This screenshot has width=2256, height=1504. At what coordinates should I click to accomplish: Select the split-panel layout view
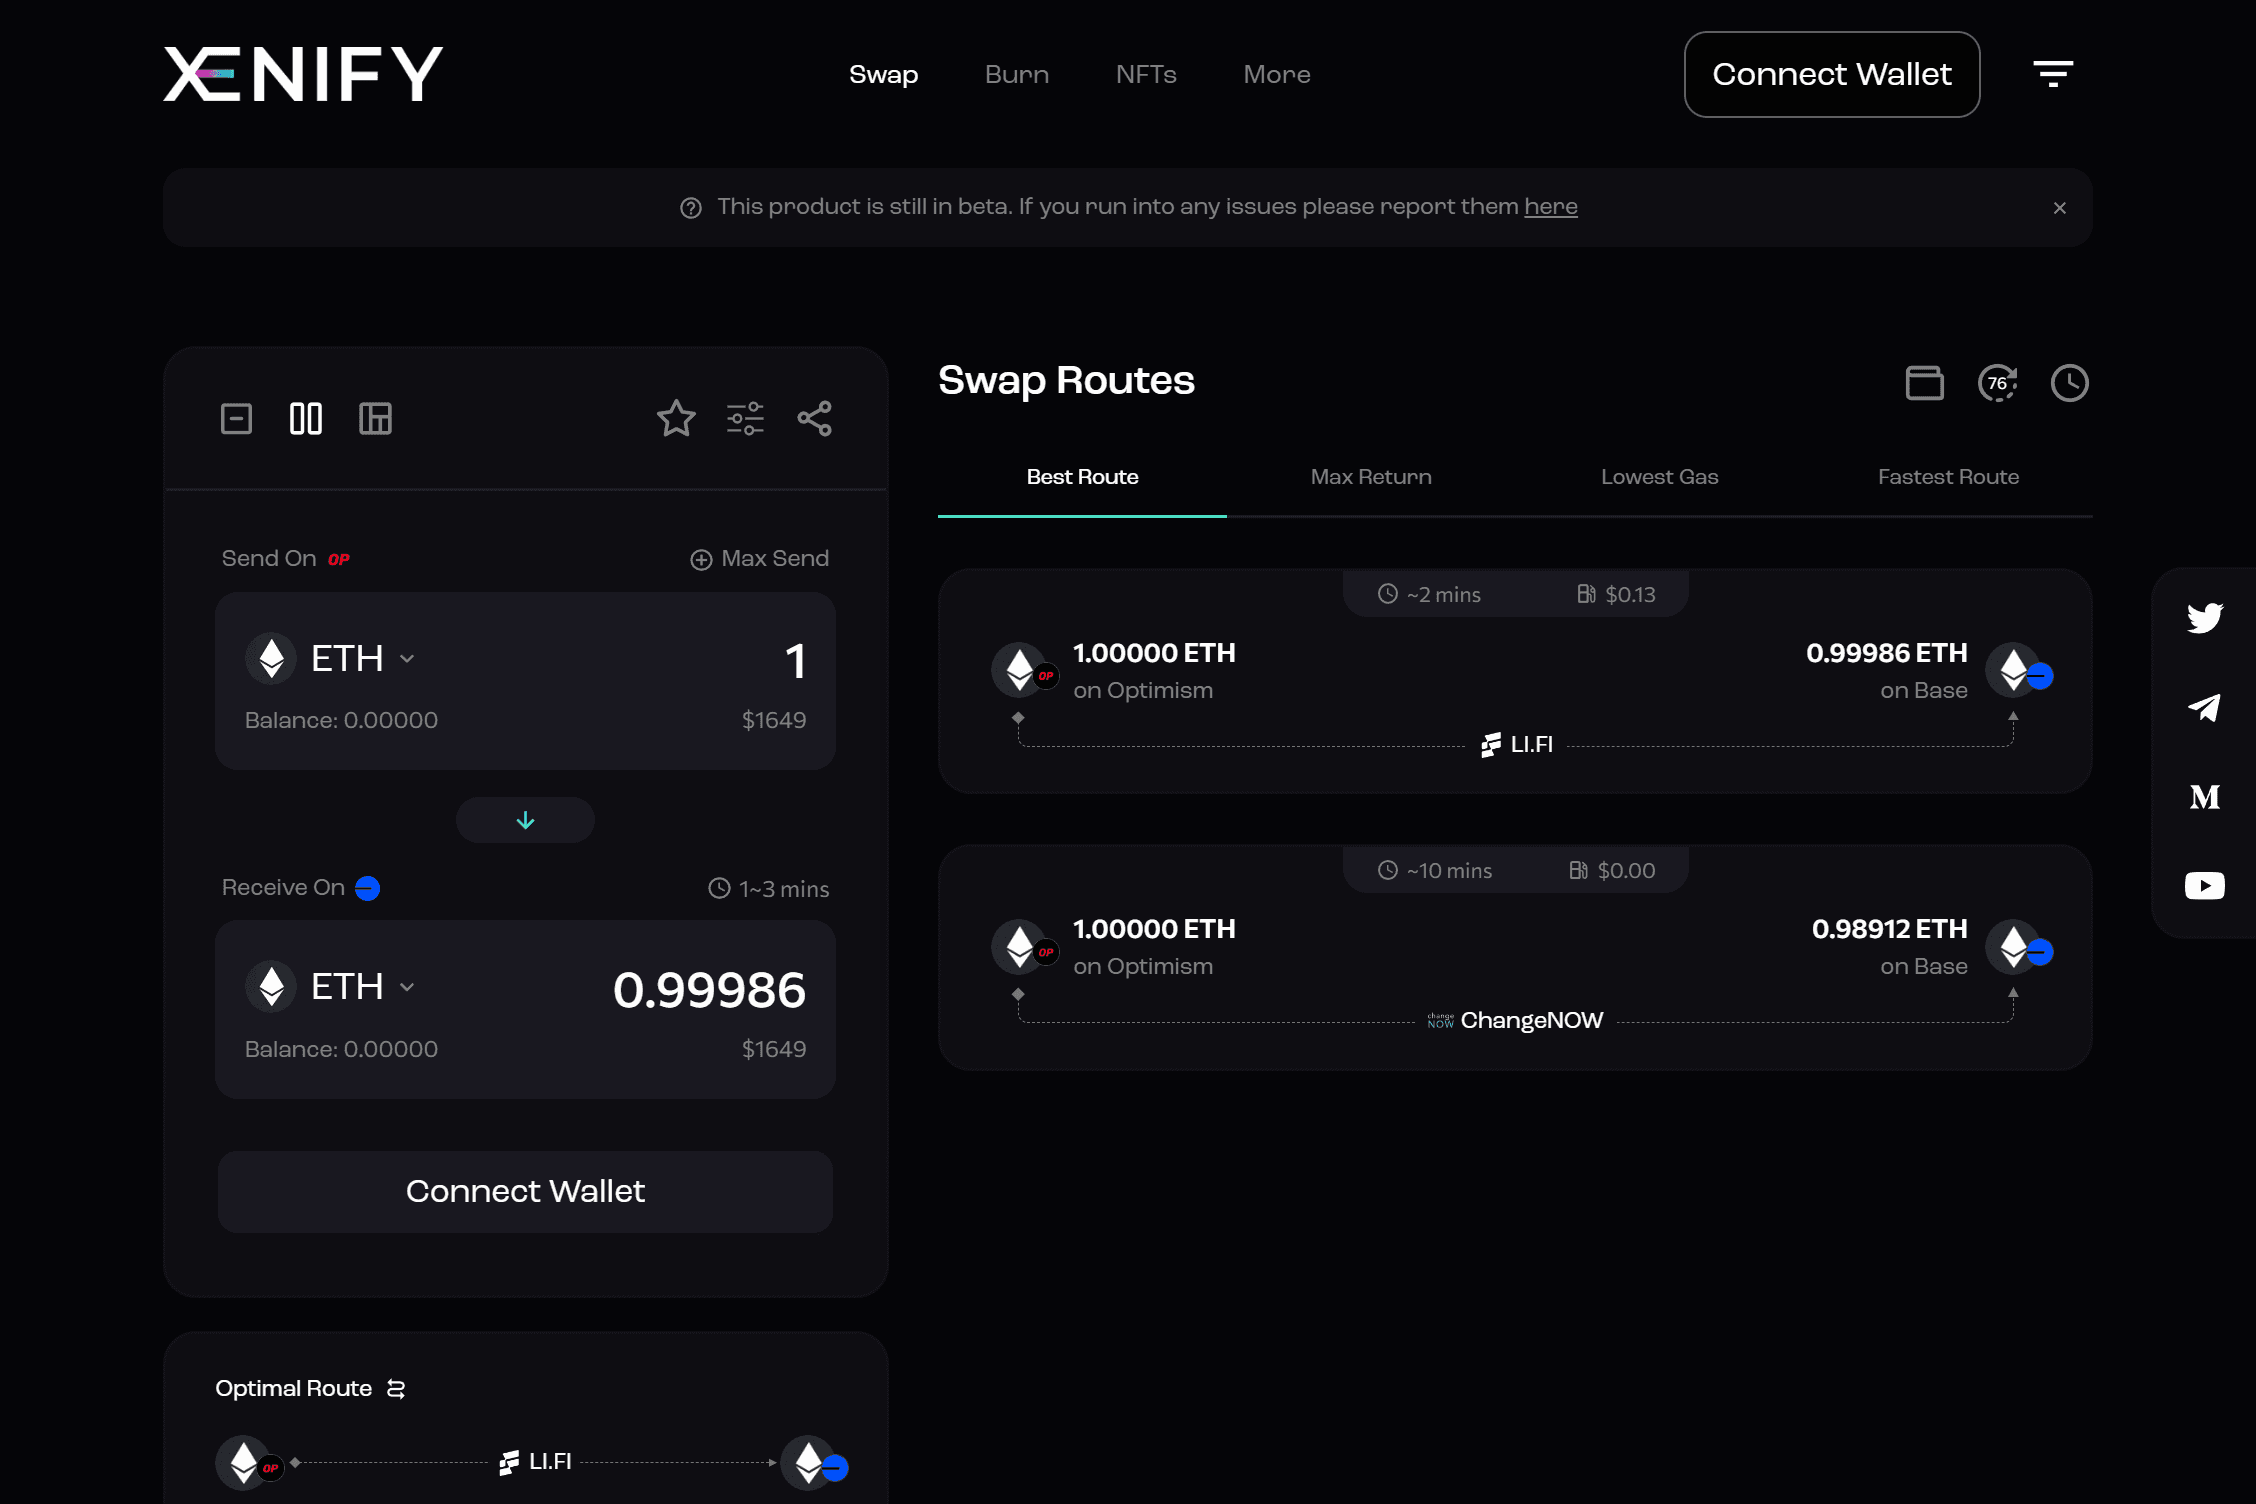[305, 419]
